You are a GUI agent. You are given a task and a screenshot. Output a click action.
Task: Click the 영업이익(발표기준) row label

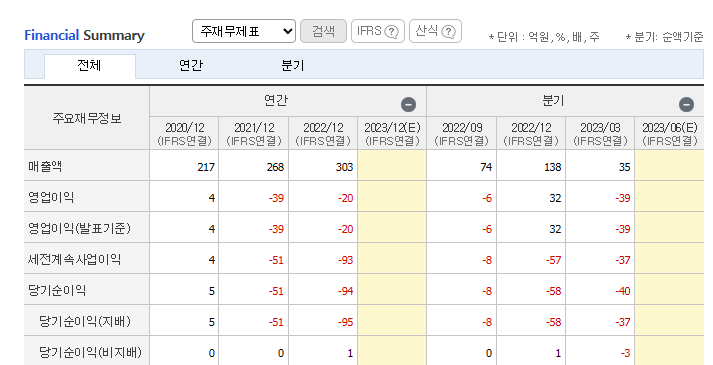tap(79, 228)
